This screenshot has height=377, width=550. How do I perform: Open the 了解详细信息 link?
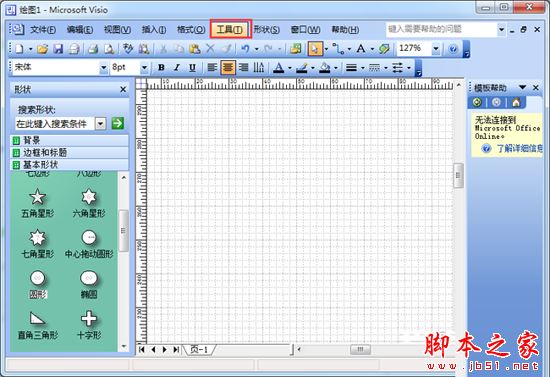point(520,149)
